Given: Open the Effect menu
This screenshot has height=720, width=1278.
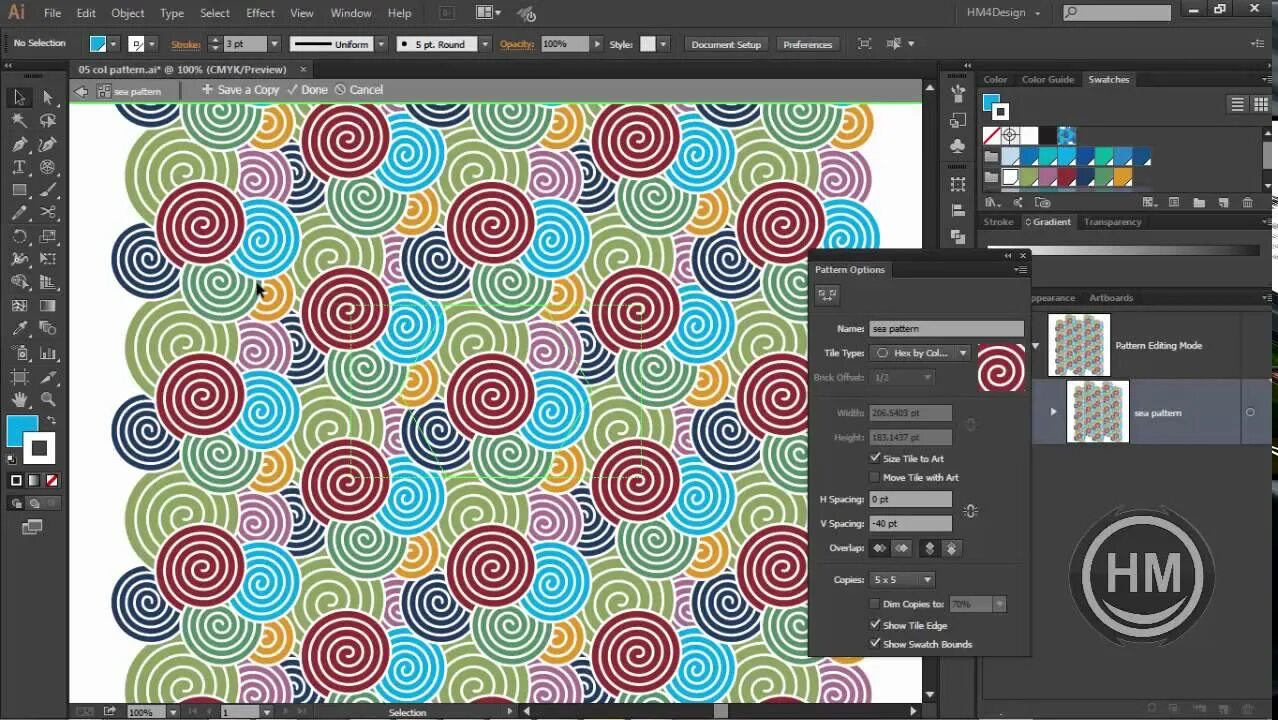Looking at the screenshot, I should 260,13.
